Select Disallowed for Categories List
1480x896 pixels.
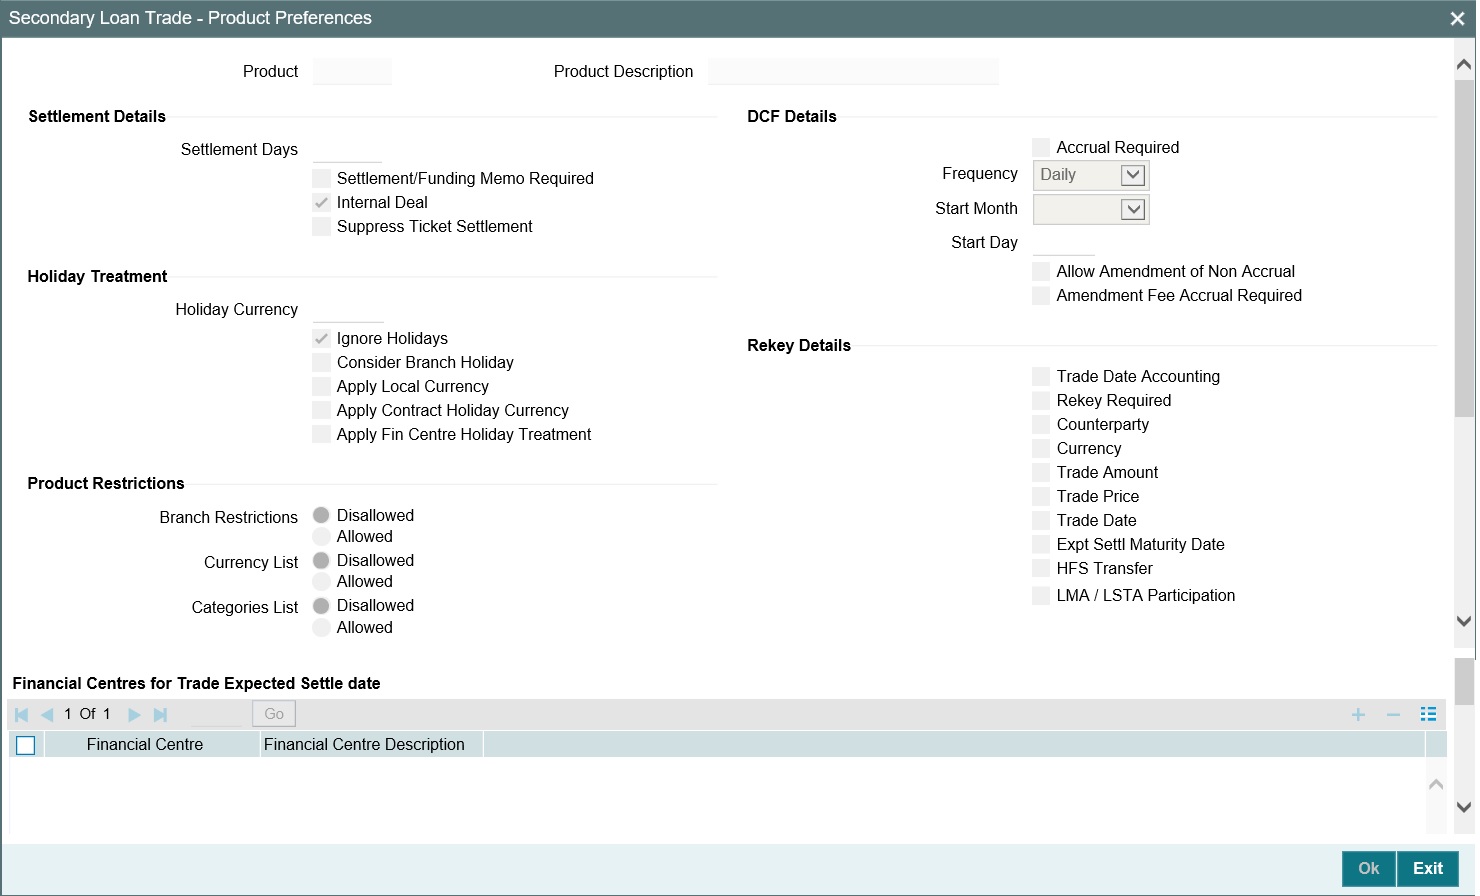pos(321,606)
